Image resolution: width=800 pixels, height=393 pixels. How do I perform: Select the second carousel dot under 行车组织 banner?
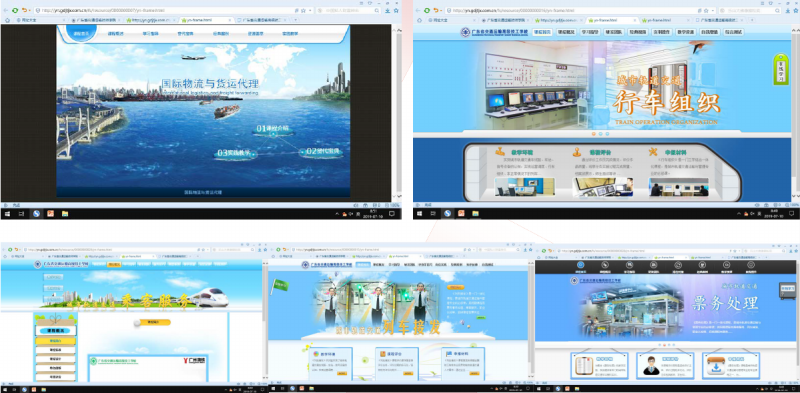(600, 134)
